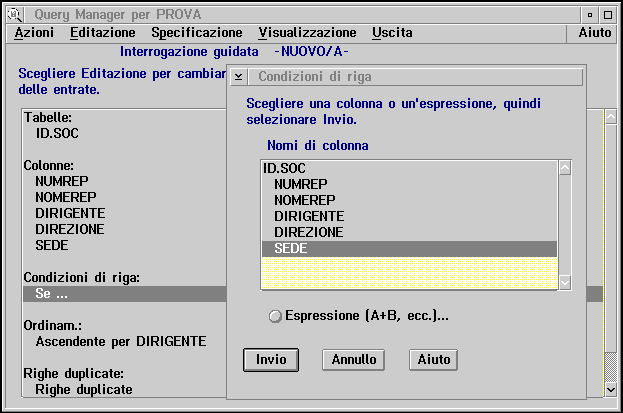
Task: Click the main window scroll down arrow
Action: tap(611, 387)
